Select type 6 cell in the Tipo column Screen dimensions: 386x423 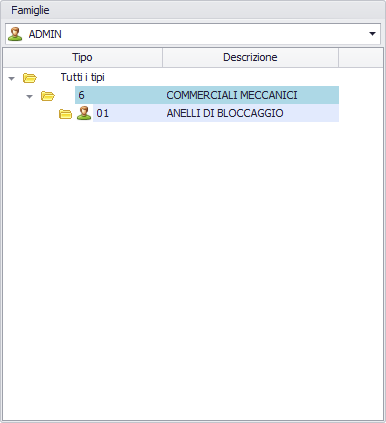119,95
